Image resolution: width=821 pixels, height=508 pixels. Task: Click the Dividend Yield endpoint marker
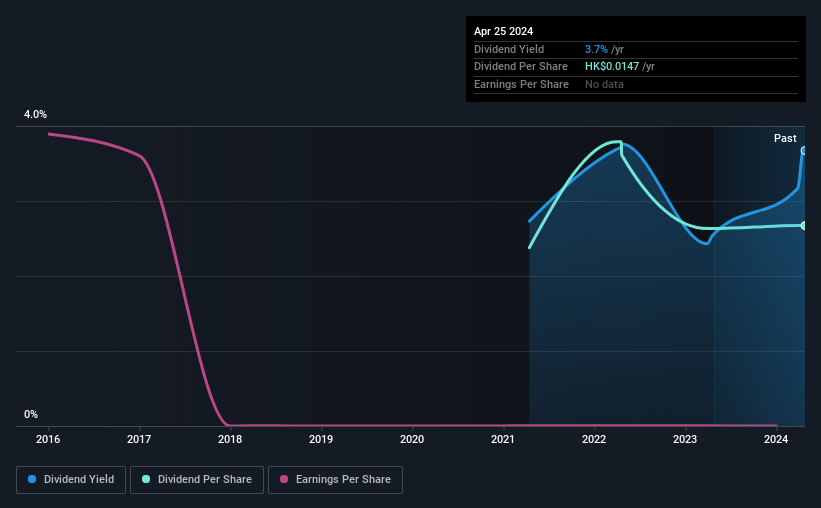pos(804,151)
